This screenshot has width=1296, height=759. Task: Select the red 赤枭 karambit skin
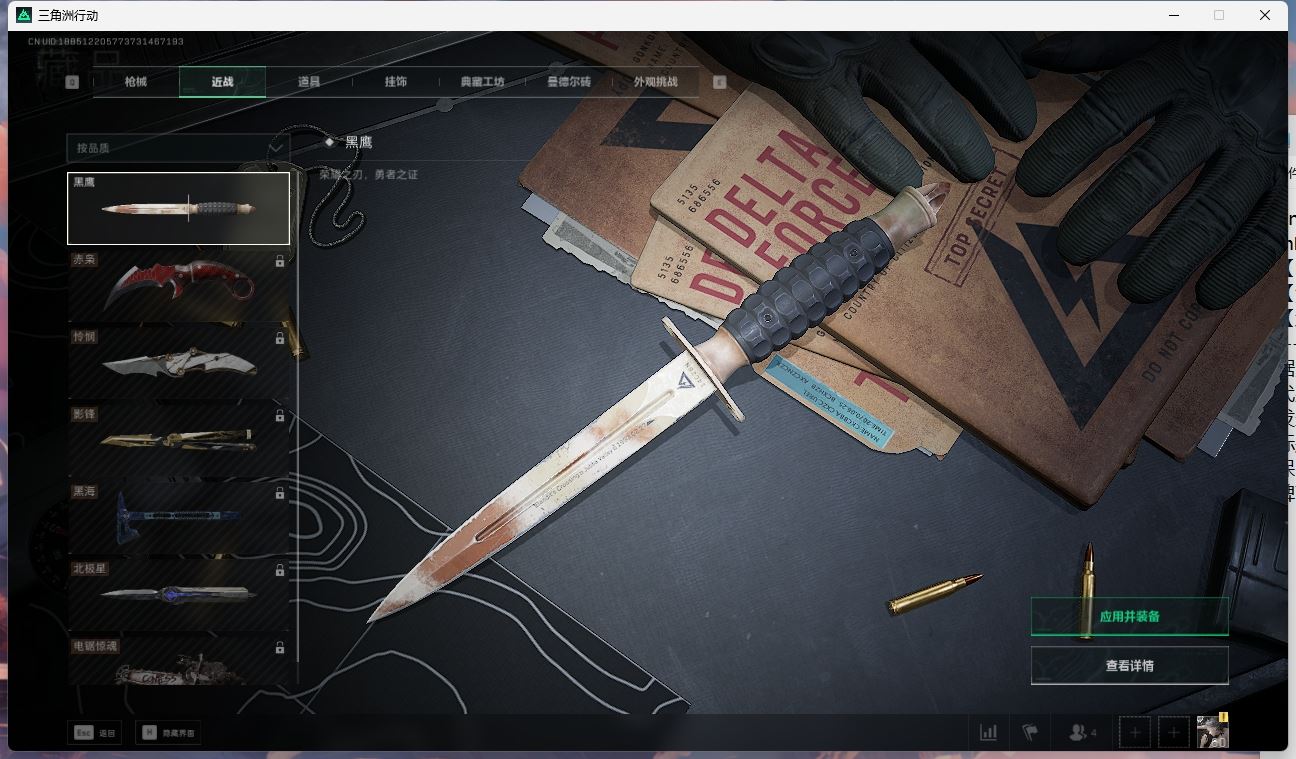[178, 286]
